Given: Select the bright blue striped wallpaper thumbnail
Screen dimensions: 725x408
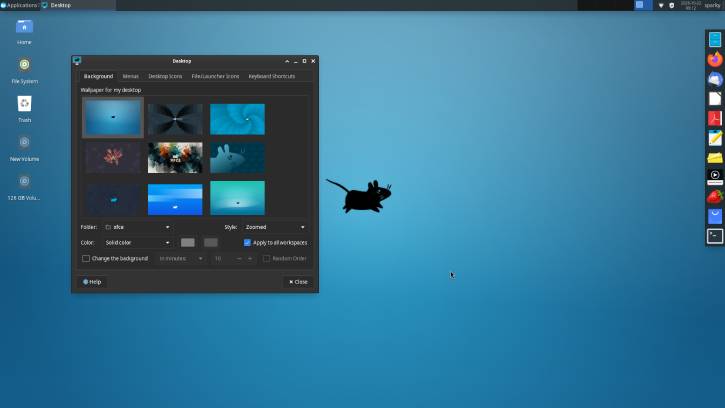Looking at the screenshot, I should (x=175, y=199).
